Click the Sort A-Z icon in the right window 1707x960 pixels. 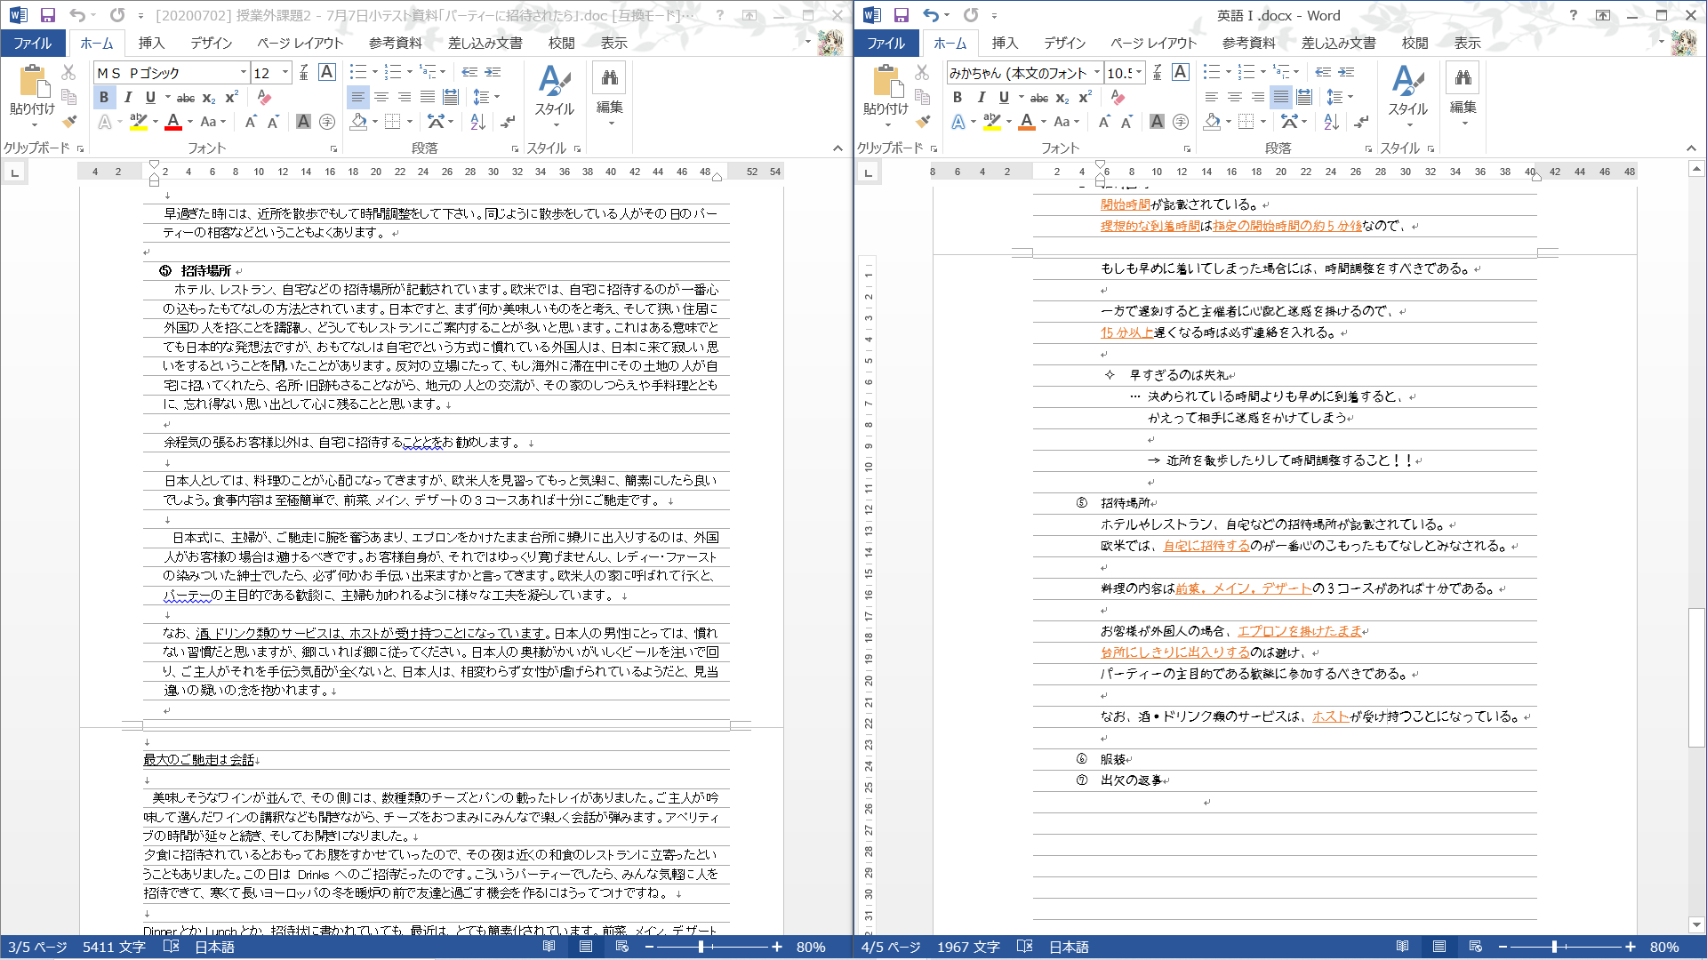point(1331,122)
